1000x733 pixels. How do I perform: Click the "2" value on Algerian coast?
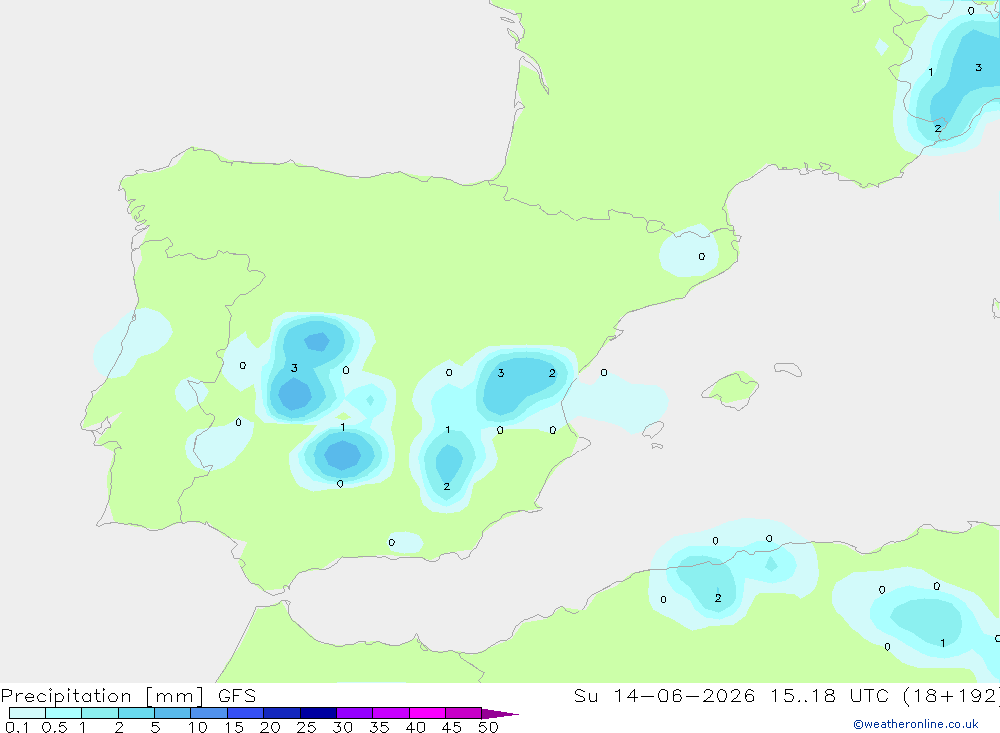(x=718, y=598)
